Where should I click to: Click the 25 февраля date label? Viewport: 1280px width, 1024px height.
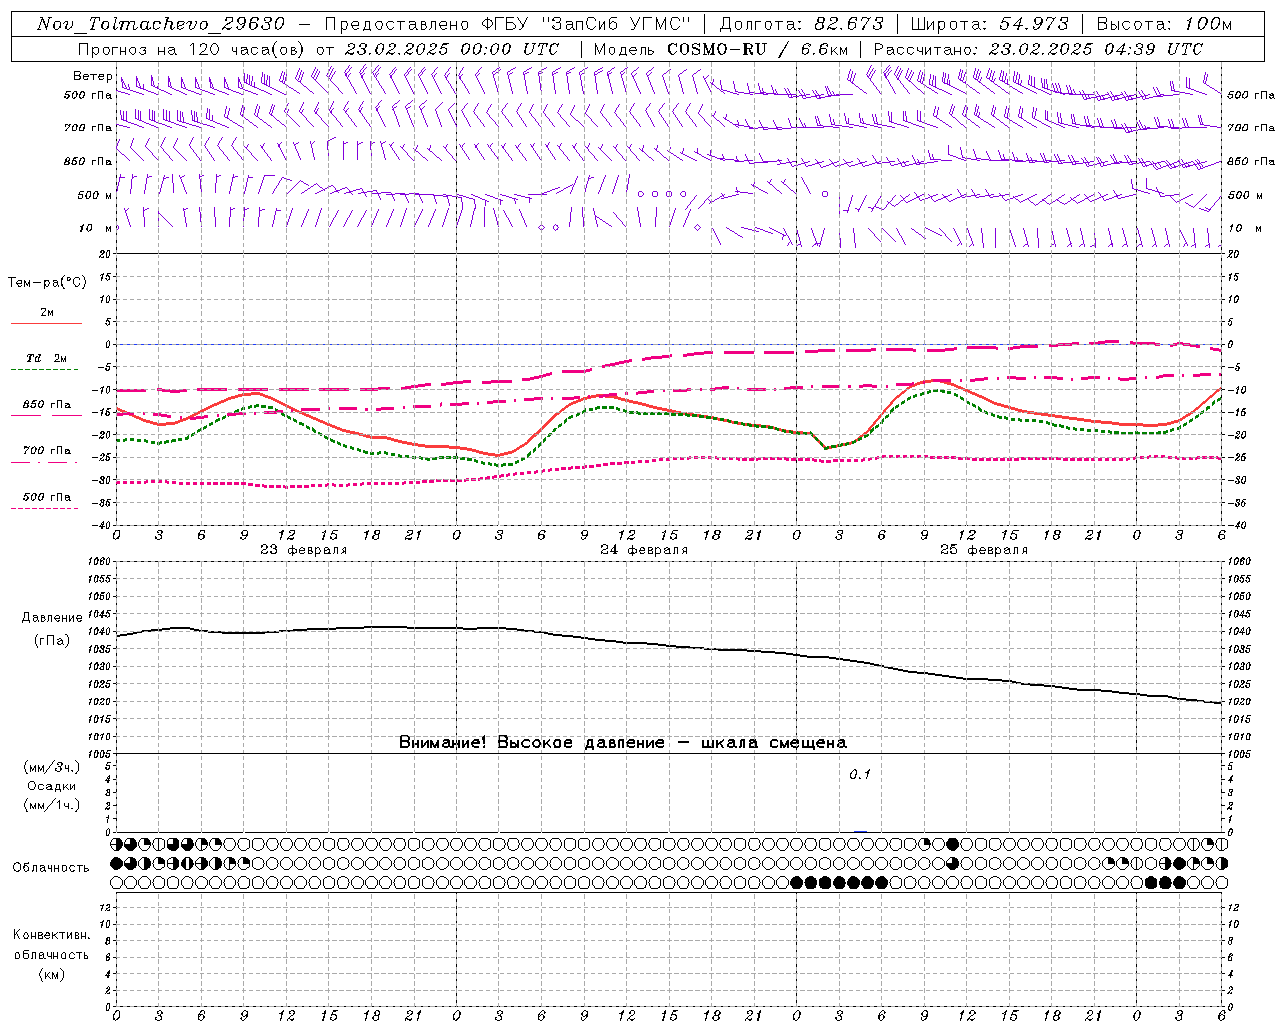tap(984, 550)
